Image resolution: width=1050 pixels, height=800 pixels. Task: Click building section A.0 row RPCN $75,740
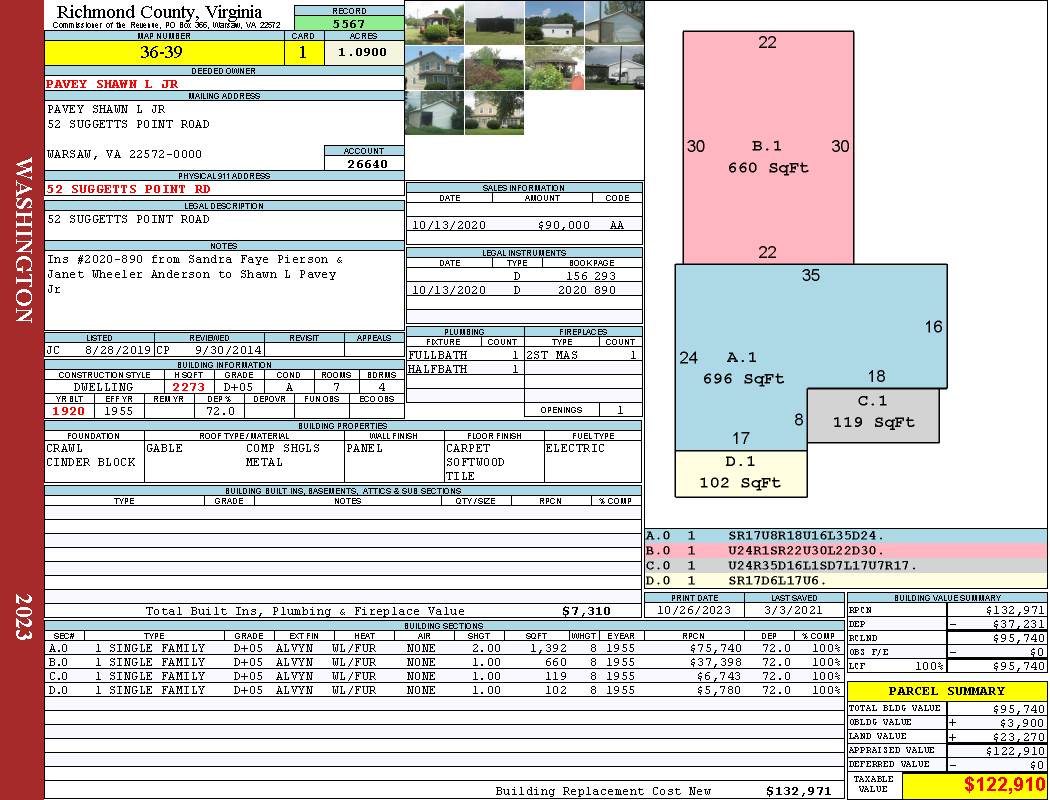click(715, 648)
